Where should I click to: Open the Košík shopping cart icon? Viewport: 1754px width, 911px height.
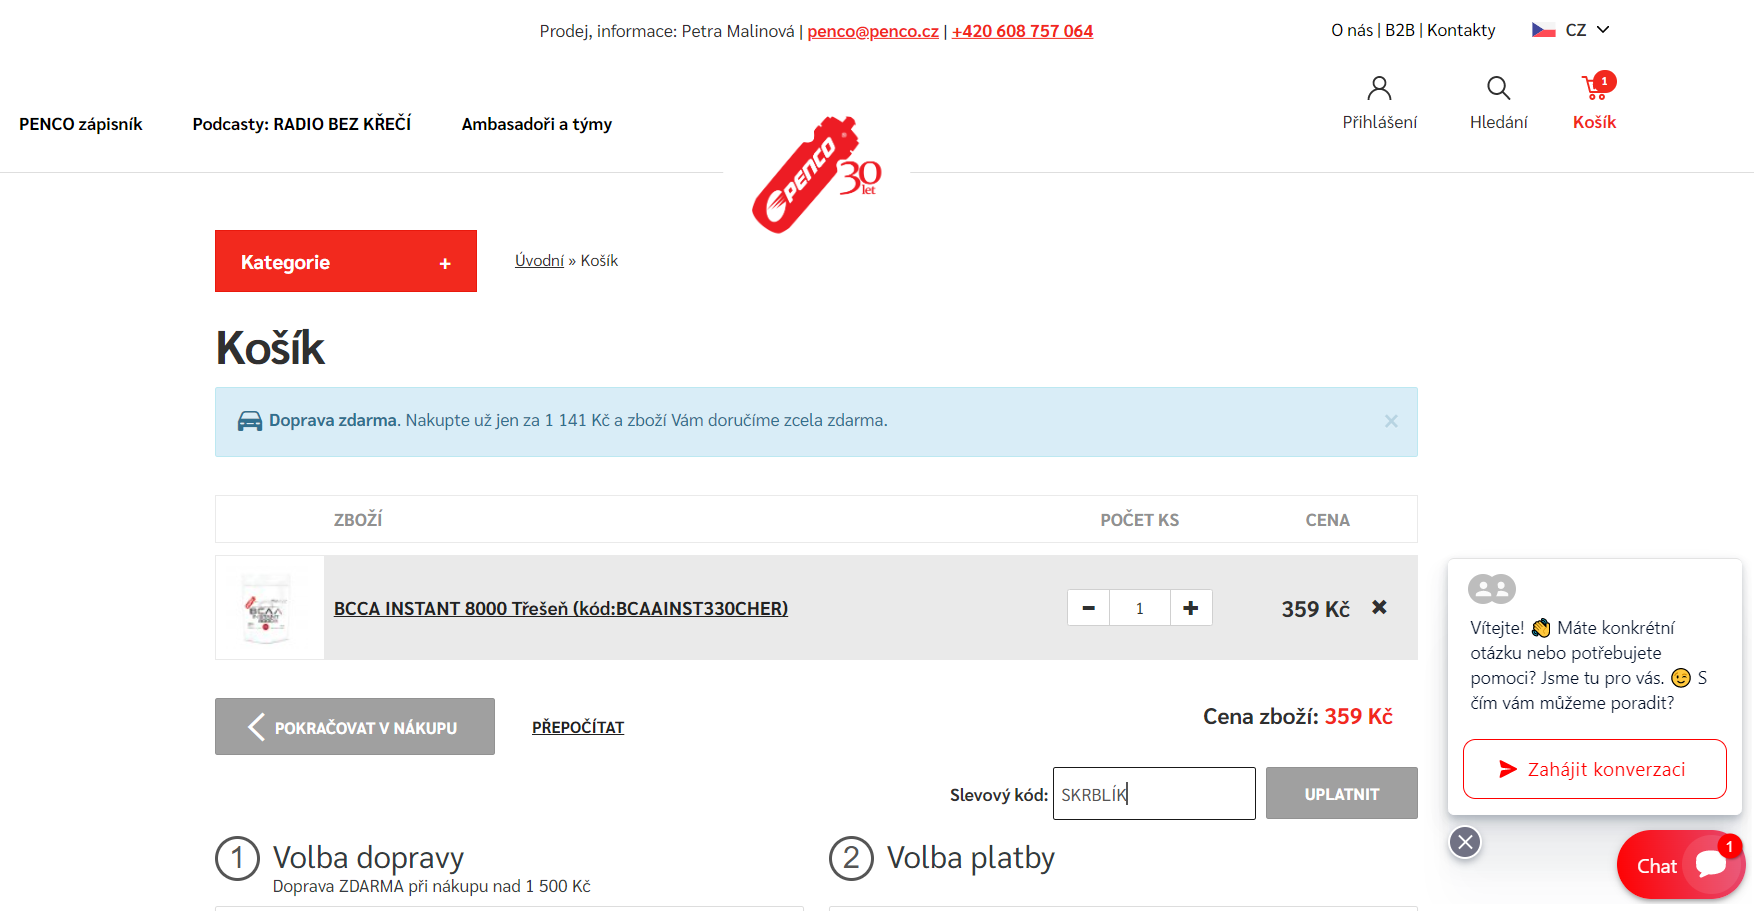[1597, 87]
